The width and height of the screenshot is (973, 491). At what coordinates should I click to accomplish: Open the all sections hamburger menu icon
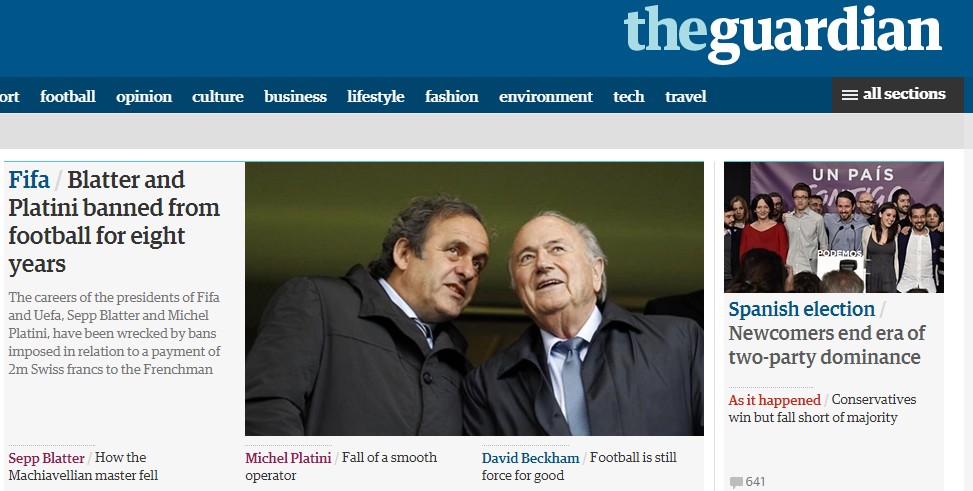click(x=850, y=95)
